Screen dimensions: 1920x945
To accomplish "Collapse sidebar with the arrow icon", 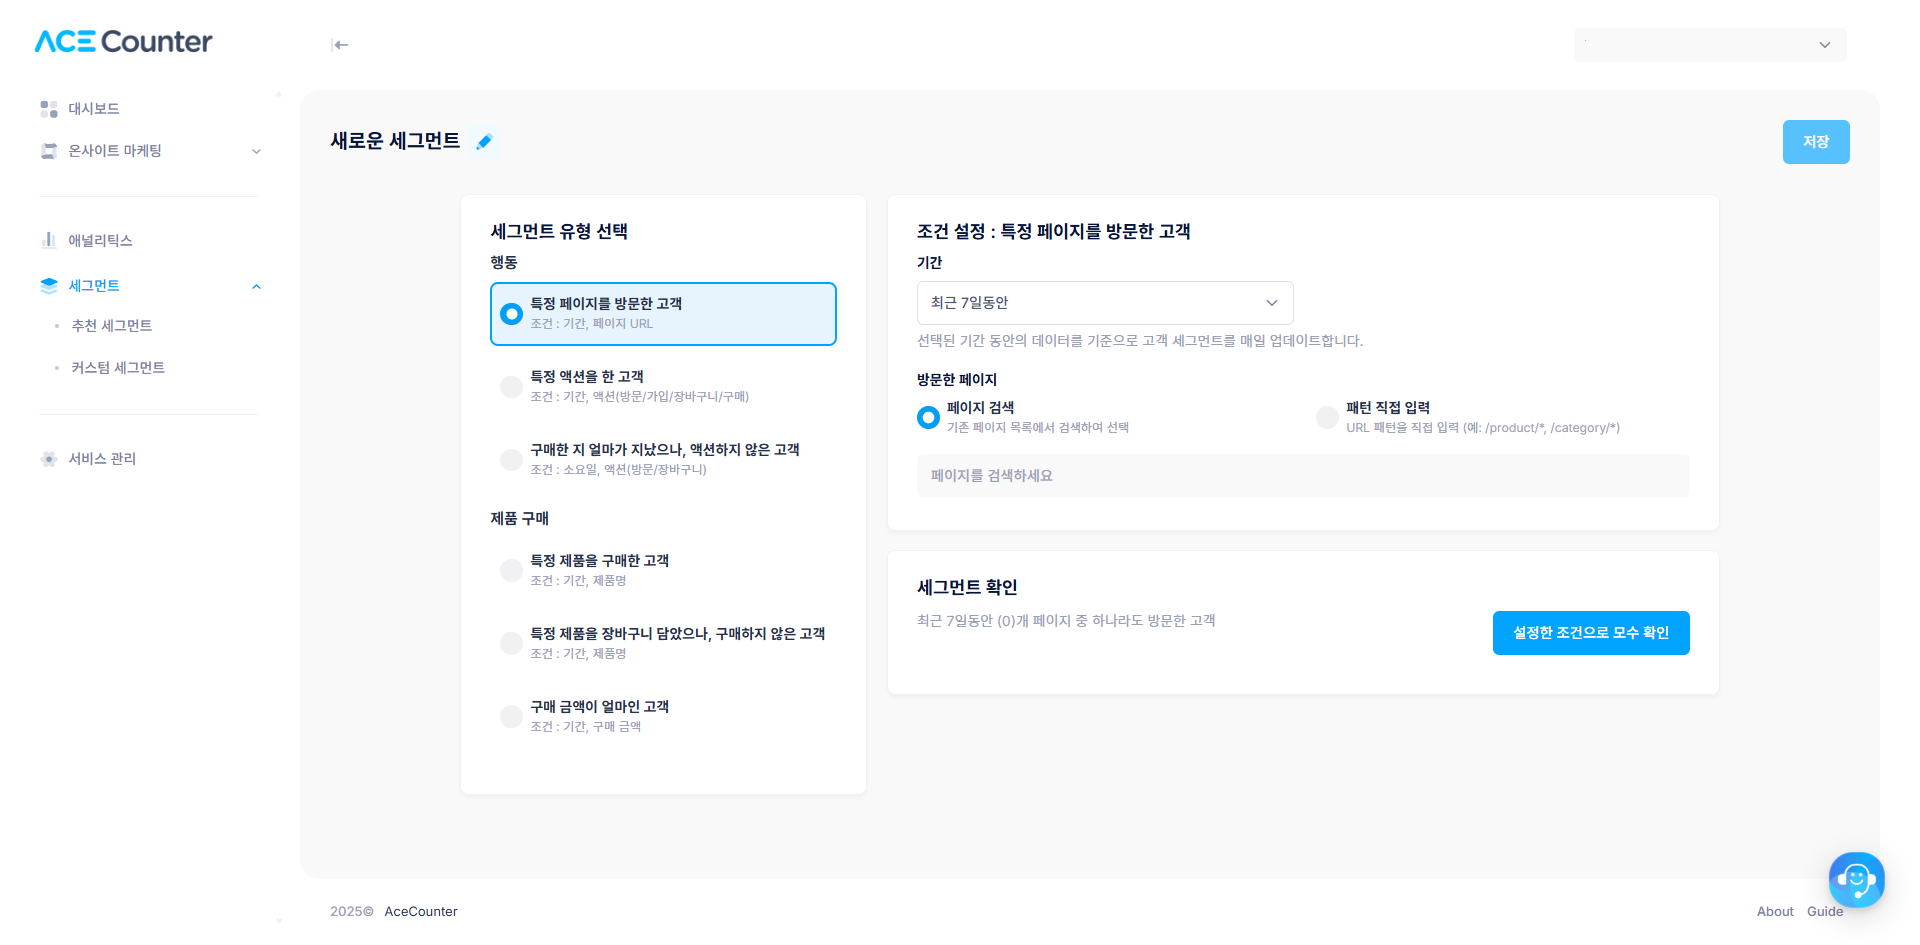I will [340, 45].
